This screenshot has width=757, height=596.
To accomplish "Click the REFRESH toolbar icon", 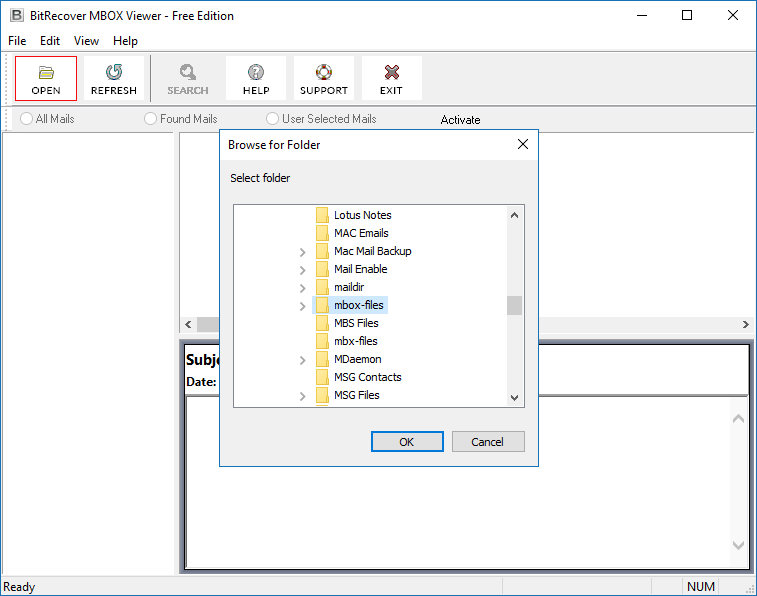I will point(114,72).
